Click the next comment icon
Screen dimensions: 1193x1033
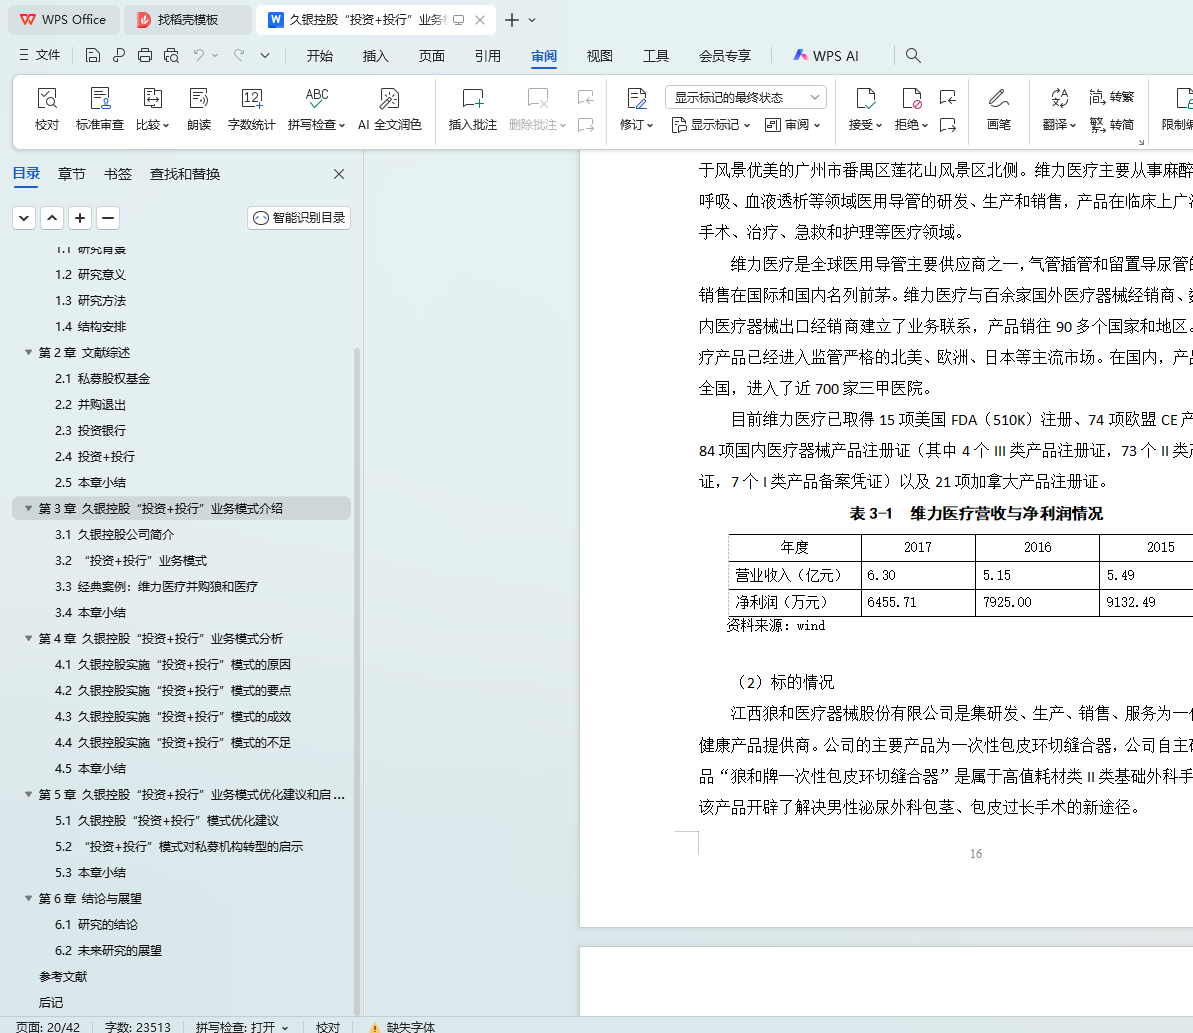585,125
